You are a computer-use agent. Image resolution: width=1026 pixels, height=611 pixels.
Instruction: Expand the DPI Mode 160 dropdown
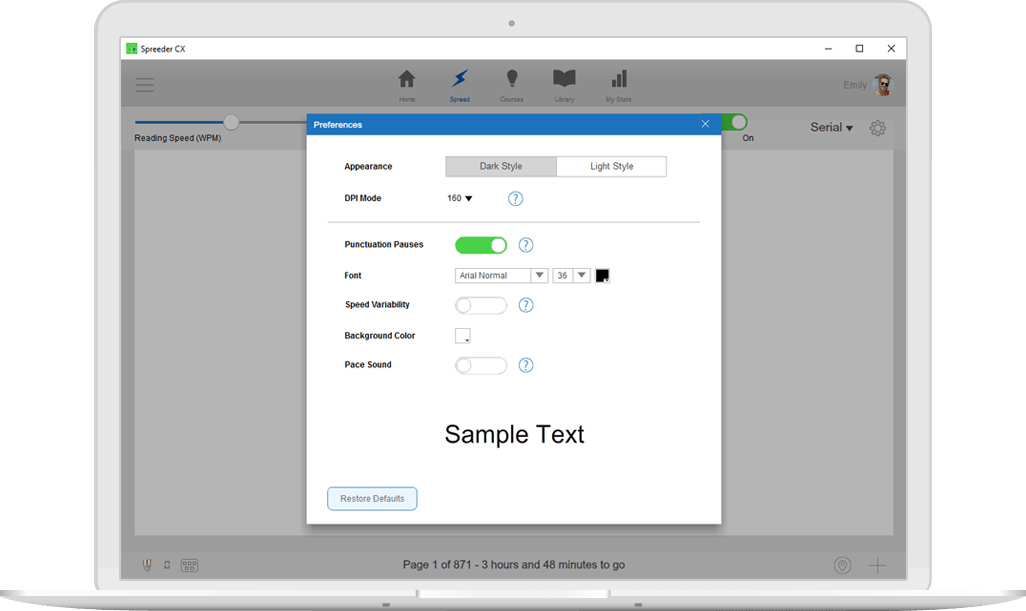pyautogui.click(x=460, y=199)
